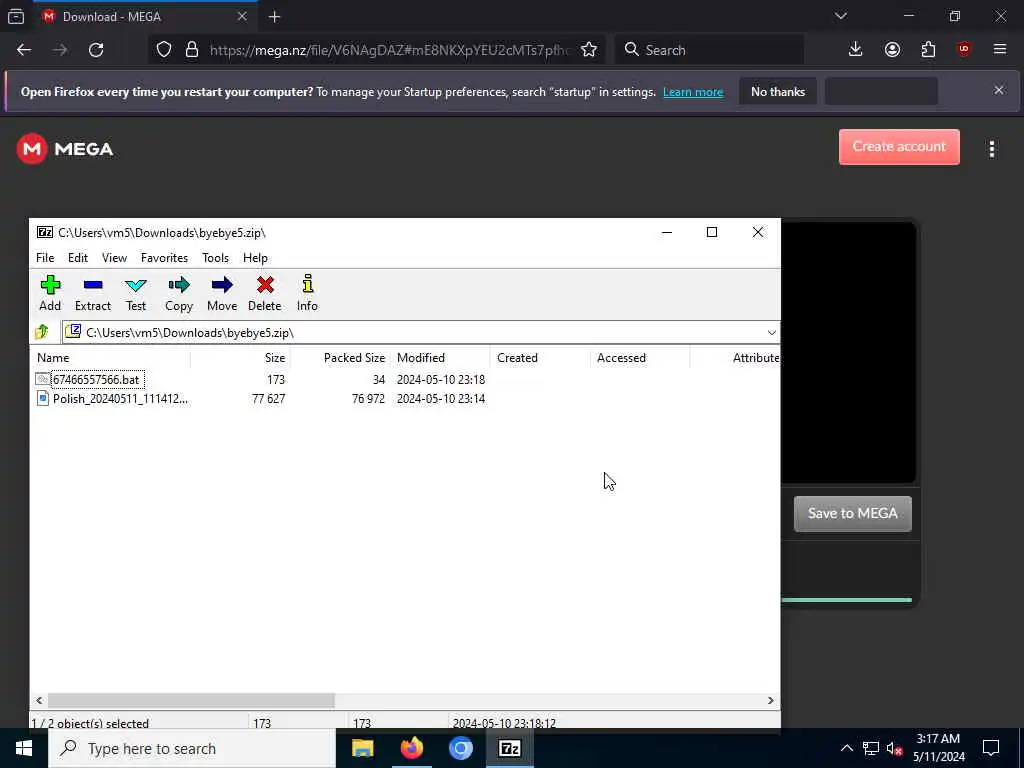Screen dimensions: 1024x768
Task: Go up one folder level in 7-Zip
Action: (x=42, y=332)
